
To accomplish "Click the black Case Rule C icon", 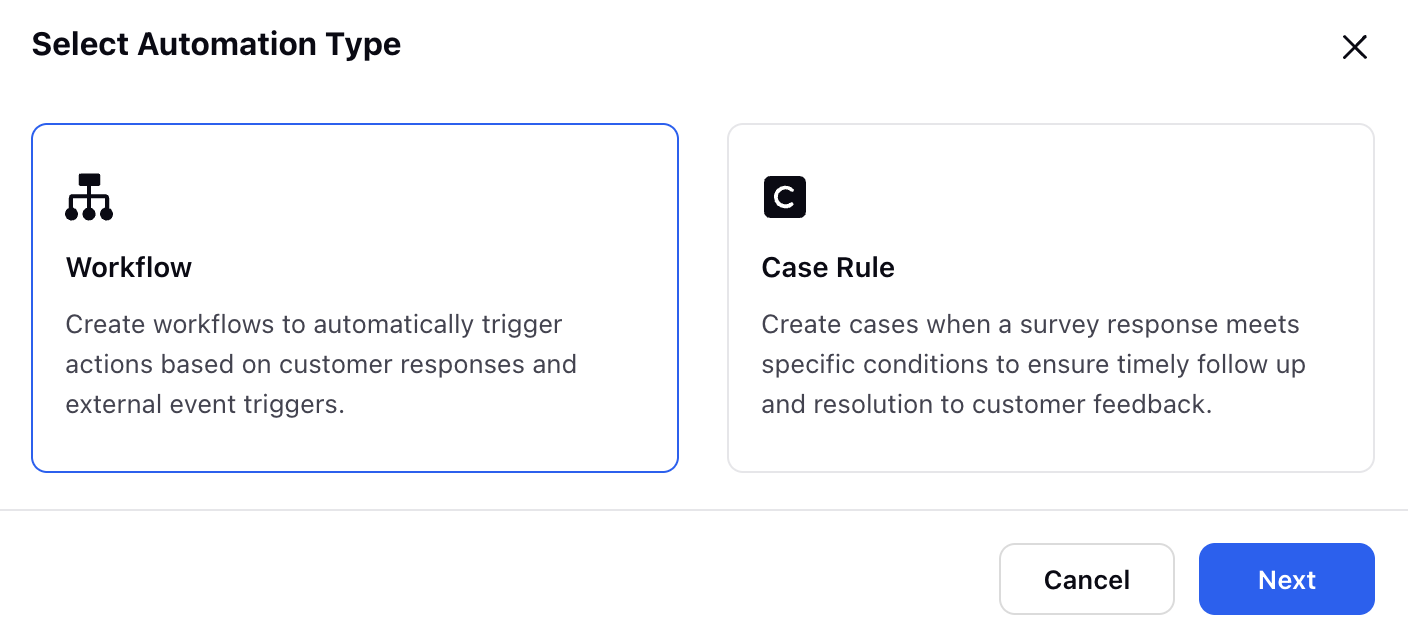I will pyautogui.click(x=785, y=197).
